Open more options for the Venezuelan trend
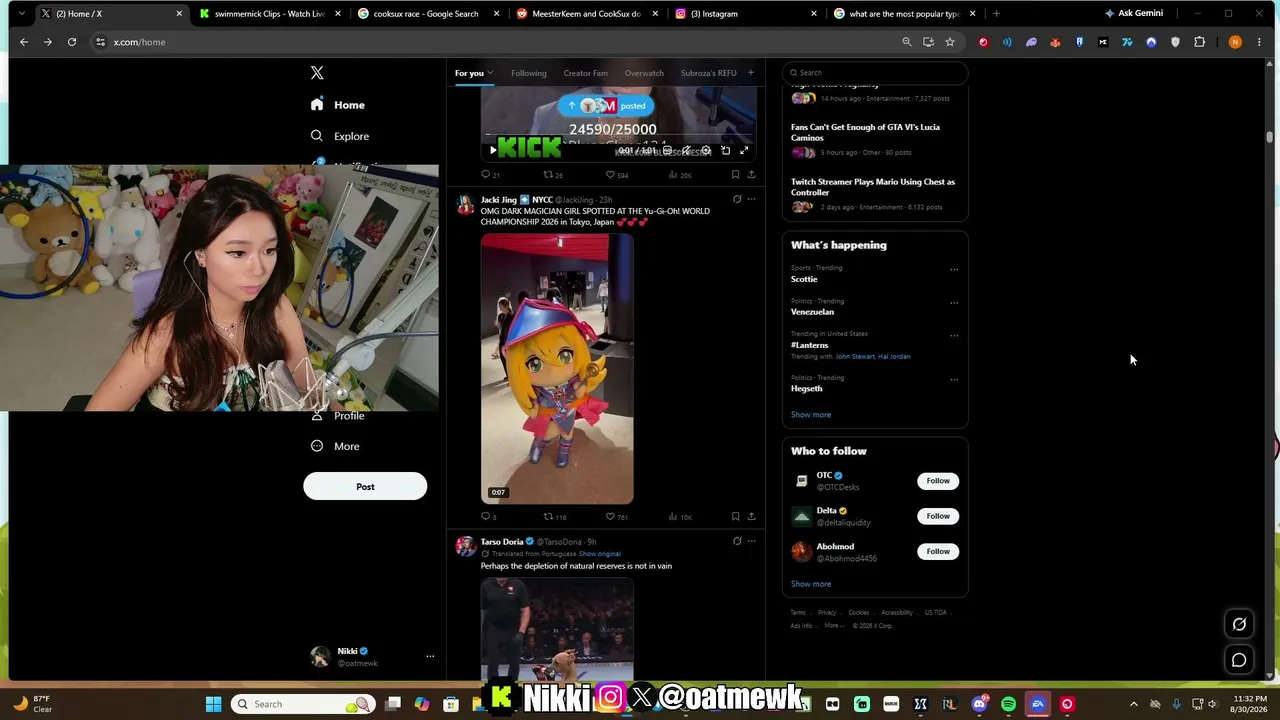 point(954,302)
